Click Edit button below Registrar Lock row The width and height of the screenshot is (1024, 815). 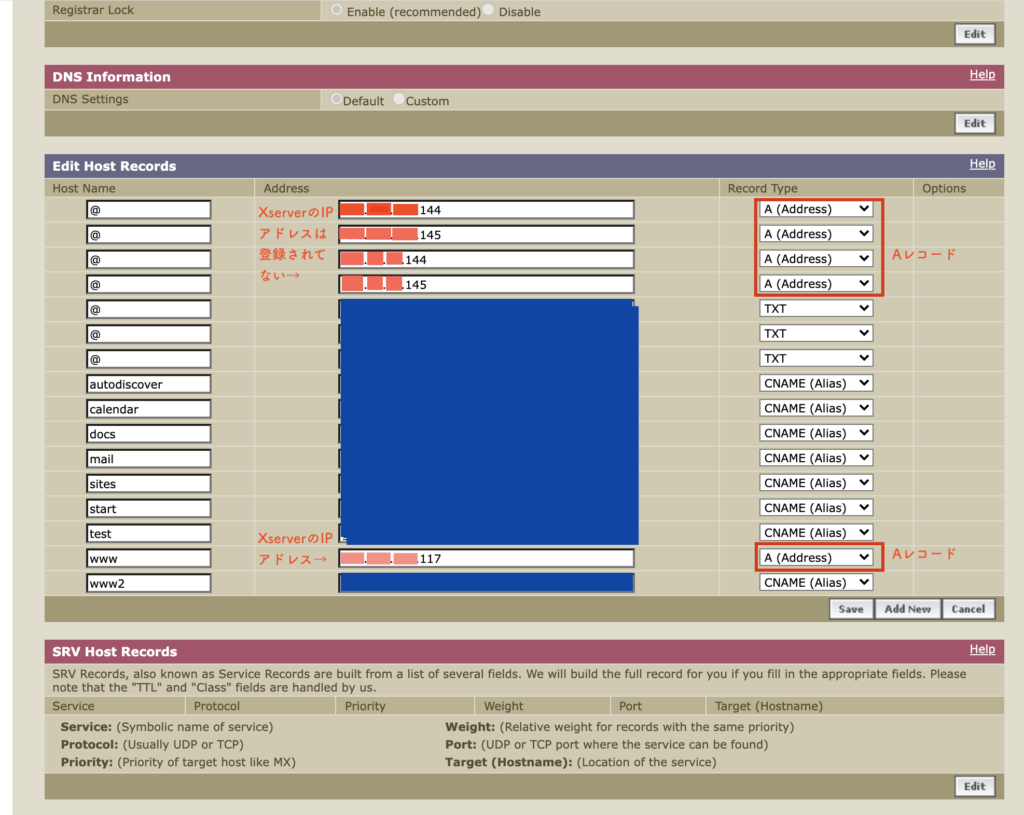[975, 34]
